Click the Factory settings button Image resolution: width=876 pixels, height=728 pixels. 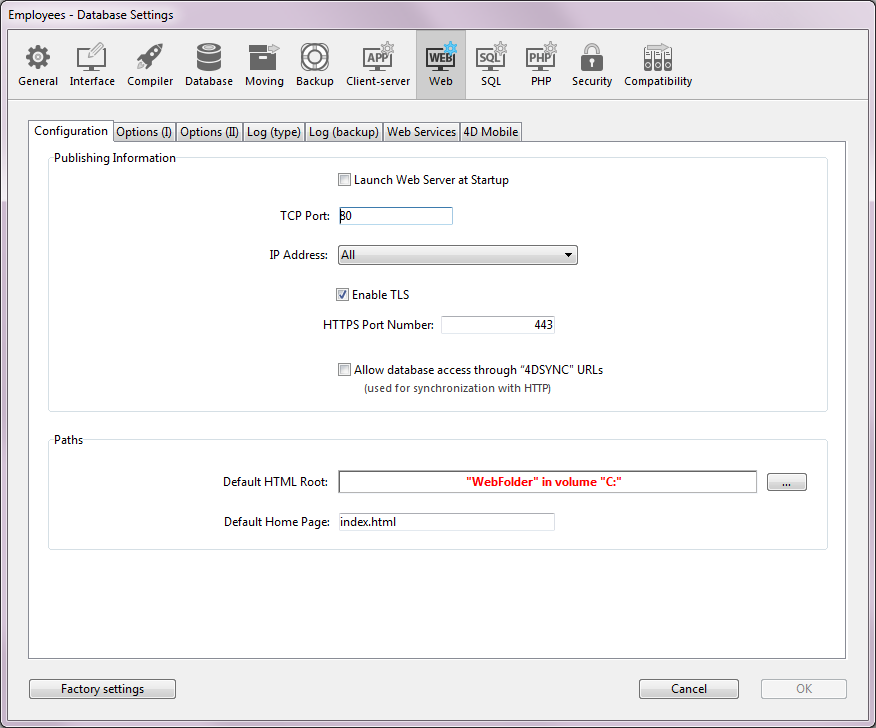click(102, 689)
